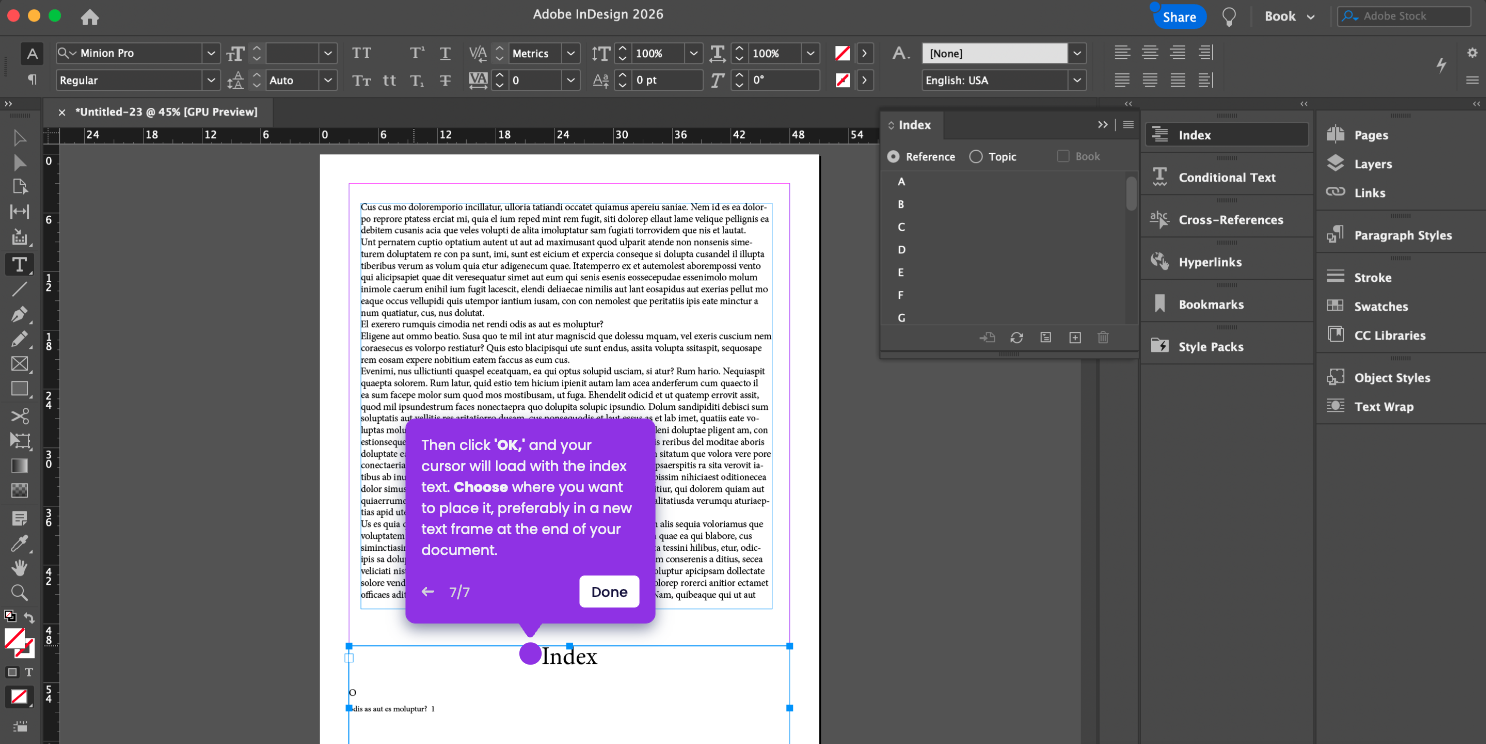Expand the English: USA language dropdown

(1077, 80)
